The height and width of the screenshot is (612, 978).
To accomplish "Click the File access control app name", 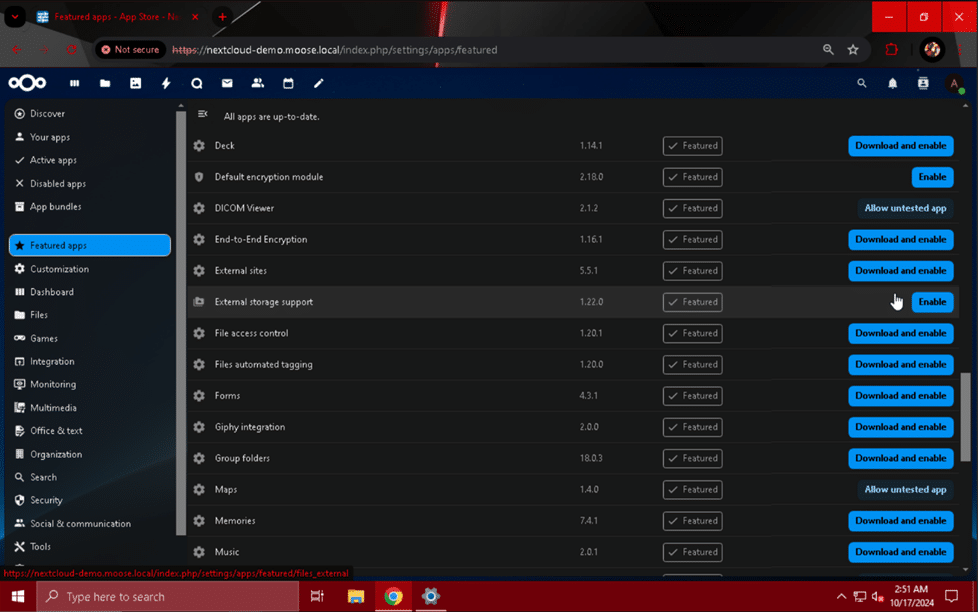I will click(251, 333).
